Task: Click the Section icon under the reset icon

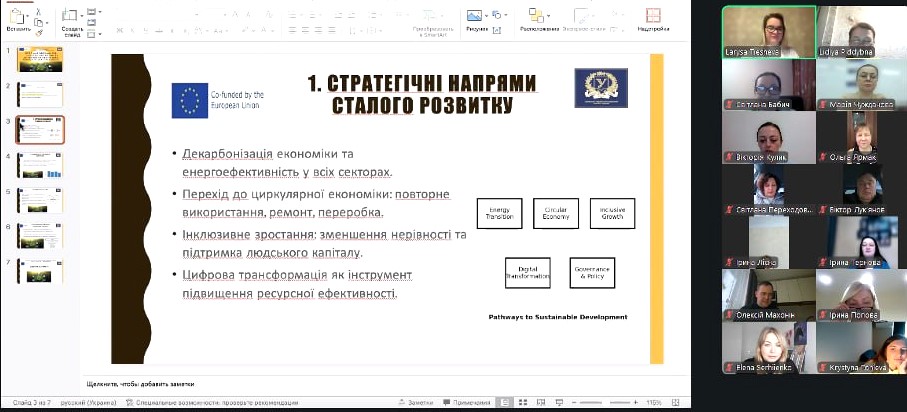Action: 91,34
